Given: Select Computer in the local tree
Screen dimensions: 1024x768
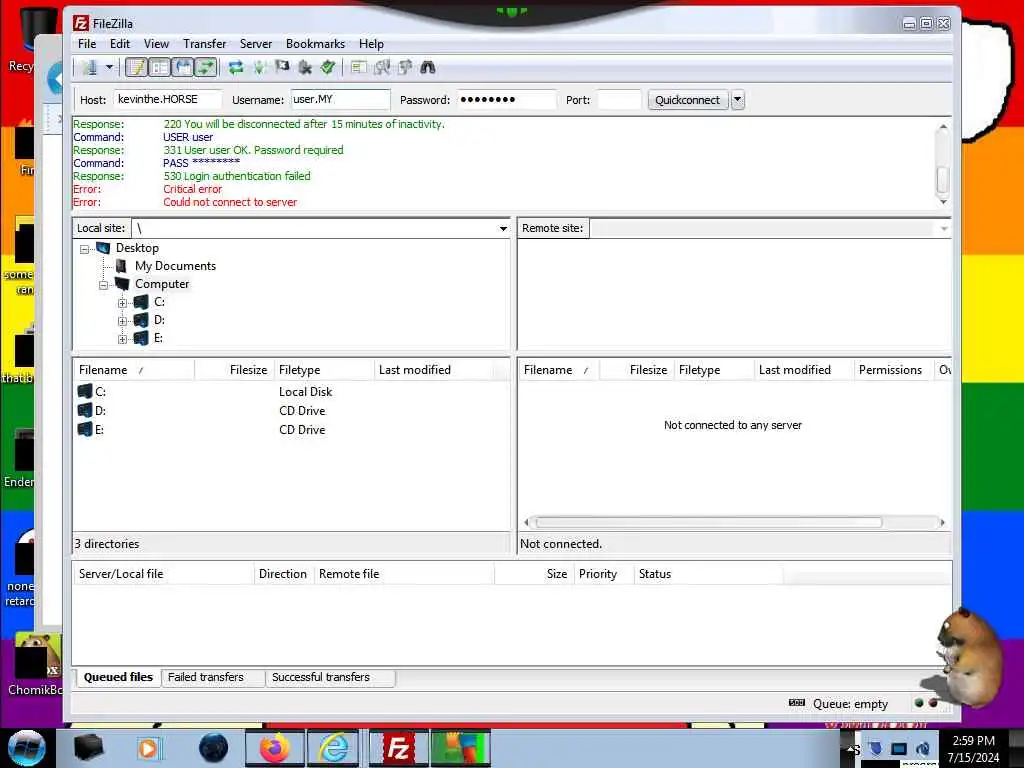Looking at the screenshot, I should [162, 284].
